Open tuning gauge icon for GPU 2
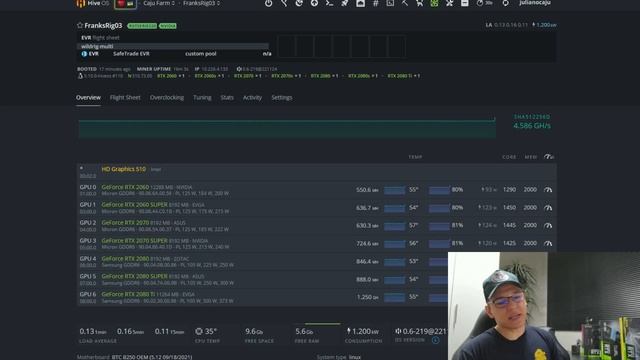640x360 pixels. (548, 225)
